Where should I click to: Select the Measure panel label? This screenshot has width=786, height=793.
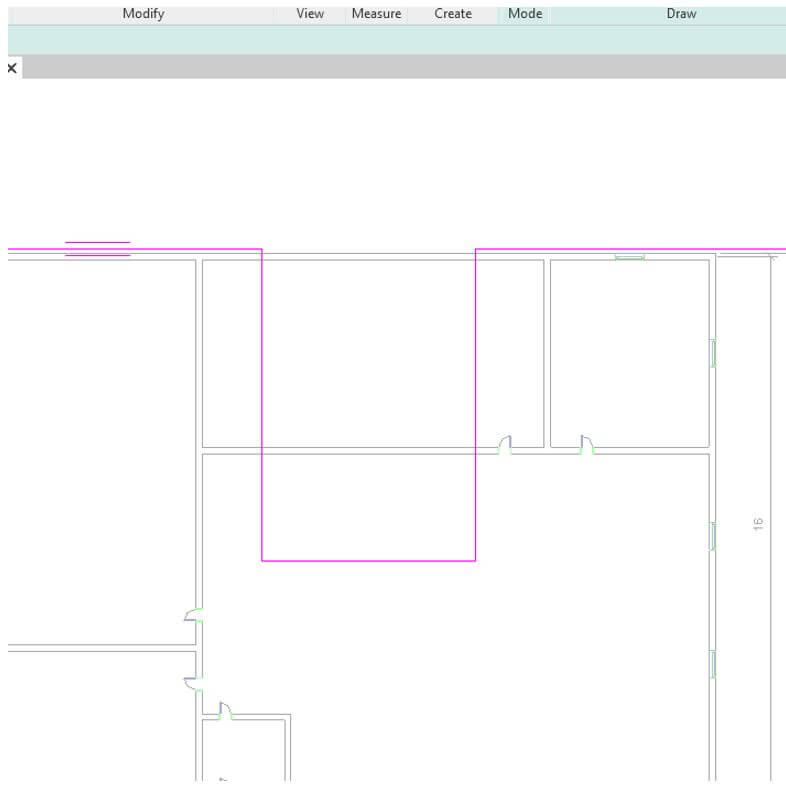pyautogui.click(x=376, y=14)
